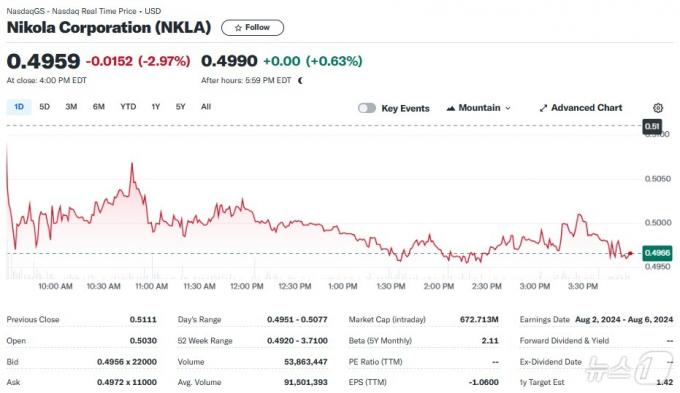
Task: Choose the YTD range tab
Action: point(128,107)
